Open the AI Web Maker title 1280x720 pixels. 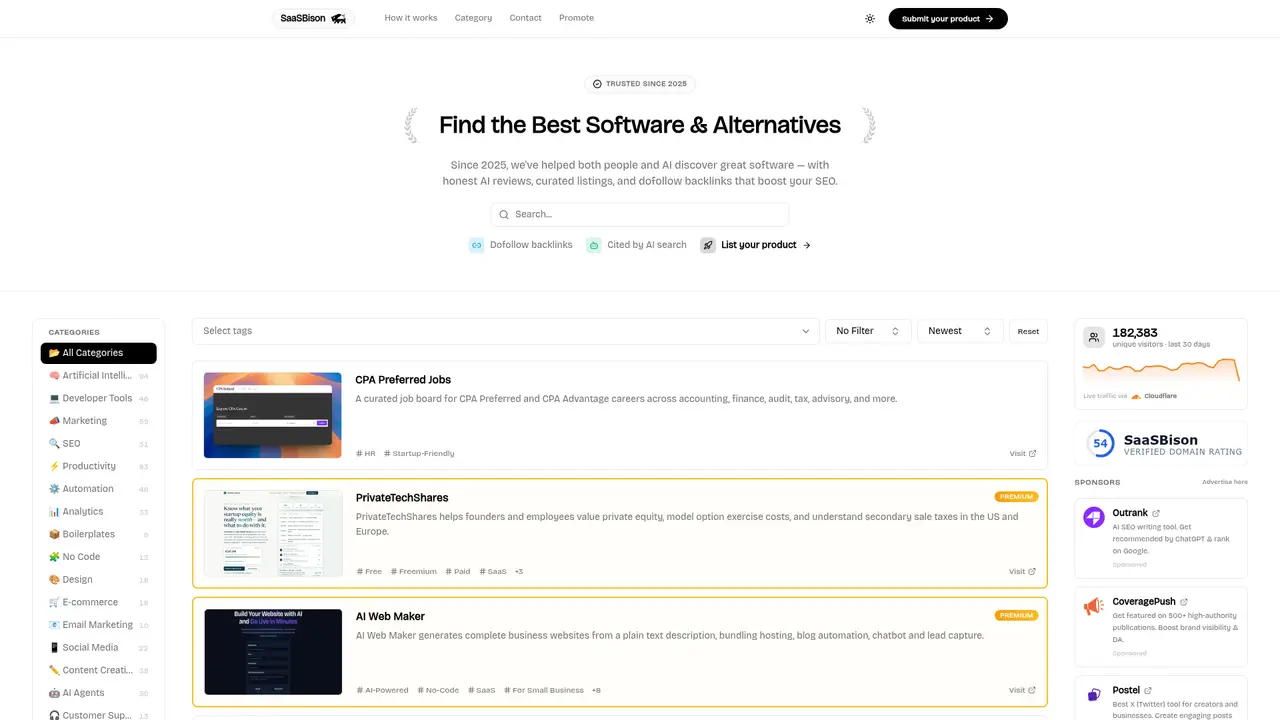pos(391,616)
